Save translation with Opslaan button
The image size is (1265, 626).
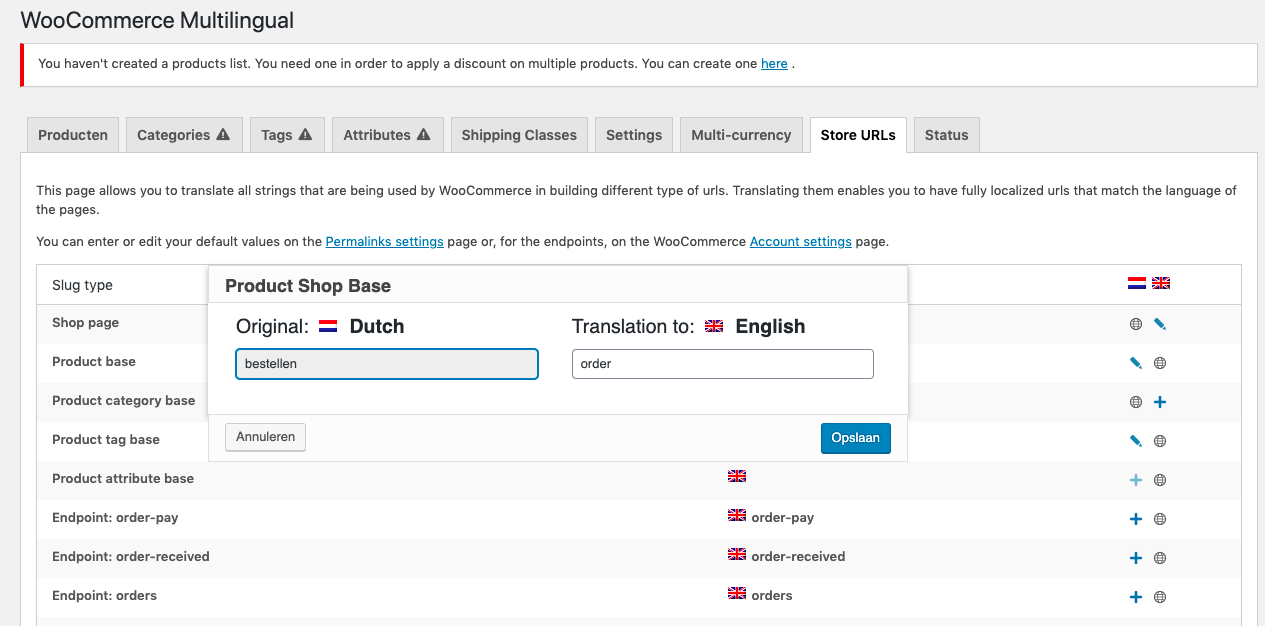tap(855, 438)
